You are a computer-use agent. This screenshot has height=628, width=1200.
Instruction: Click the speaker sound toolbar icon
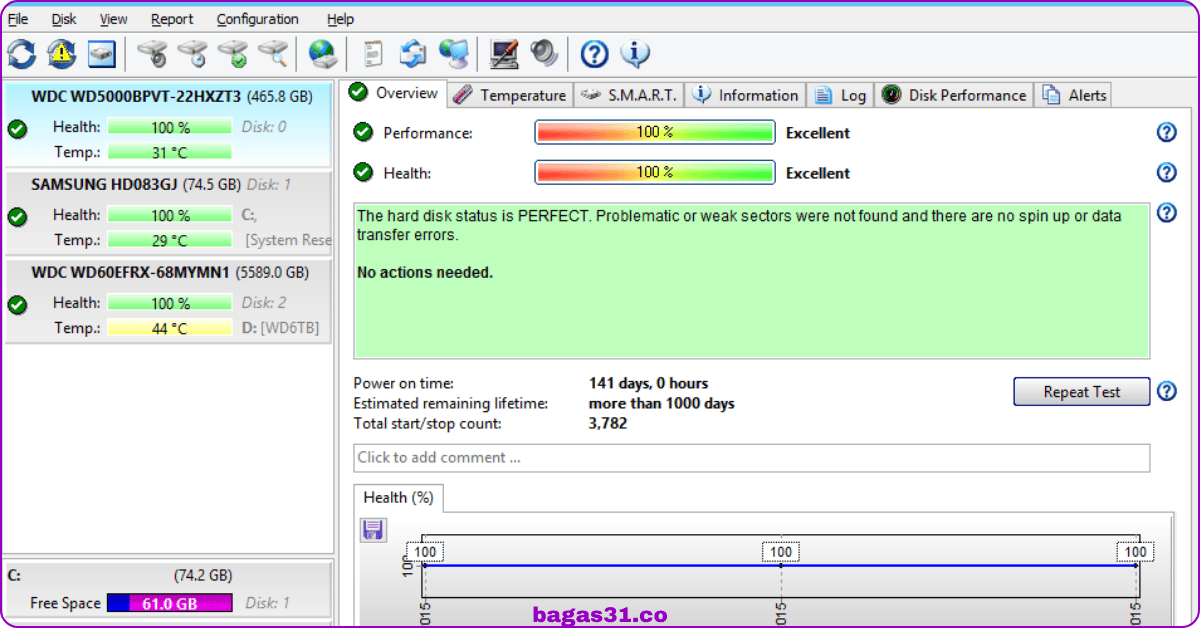(x=544, y=53)
